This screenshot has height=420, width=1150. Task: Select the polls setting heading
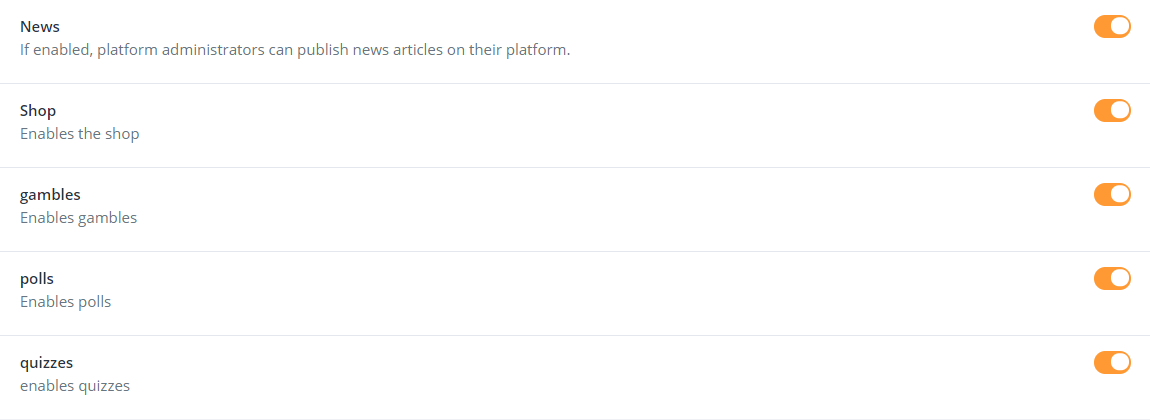click(37, 279)
